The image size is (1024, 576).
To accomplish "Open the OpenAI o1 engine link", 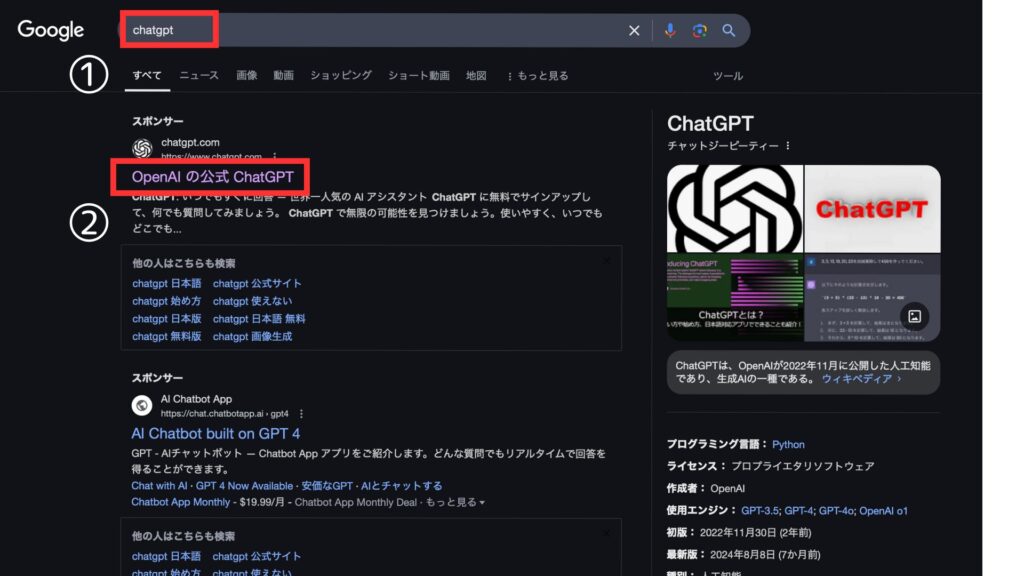I will point(883,511).
